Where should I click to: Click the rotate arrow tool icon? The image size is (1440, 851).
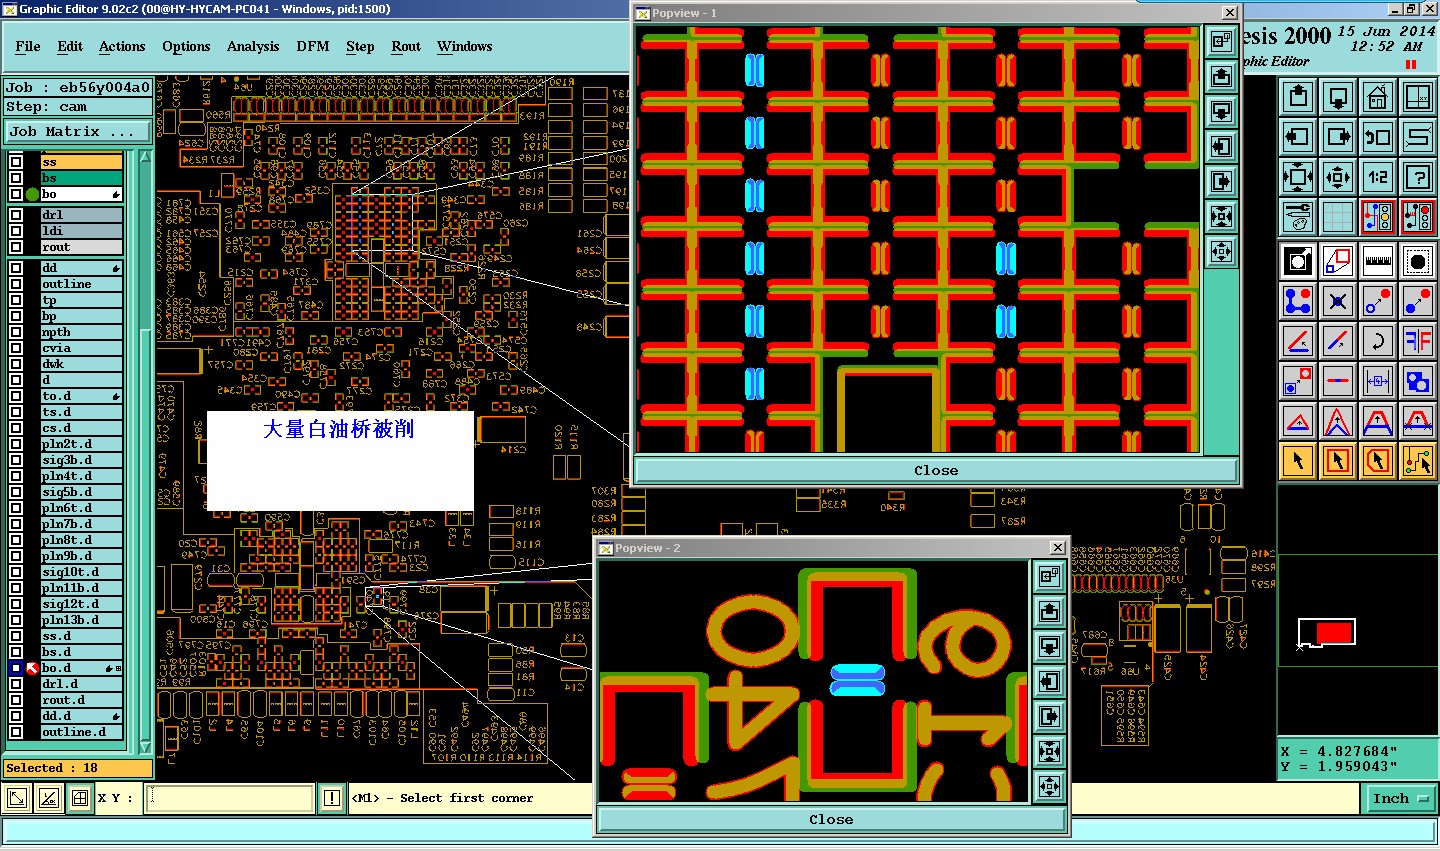[1378, 341]
